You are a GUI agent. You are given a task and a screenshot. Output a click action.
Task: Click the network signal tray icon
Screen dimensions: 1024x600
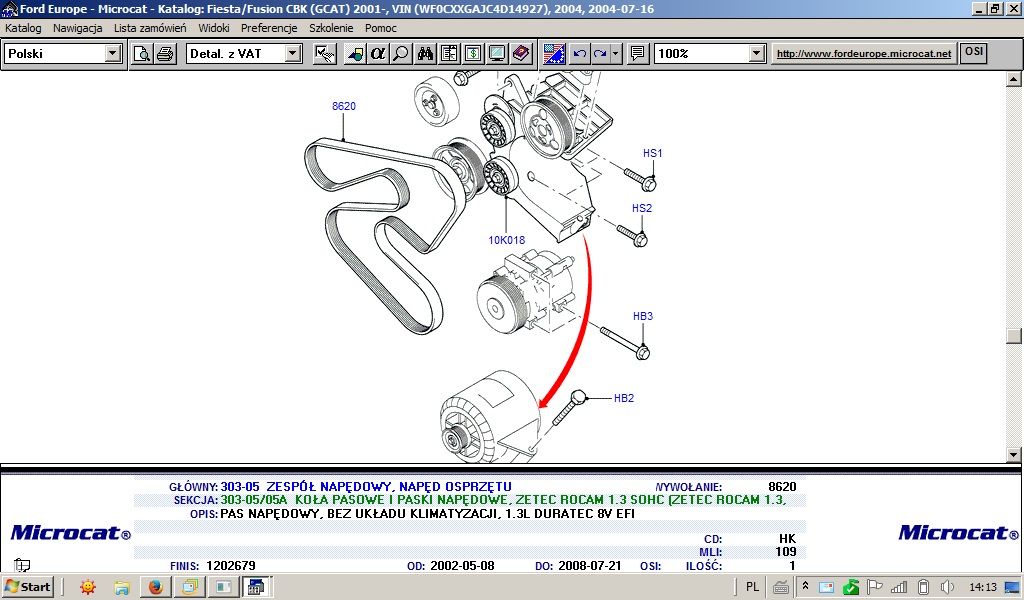point(899,587)
